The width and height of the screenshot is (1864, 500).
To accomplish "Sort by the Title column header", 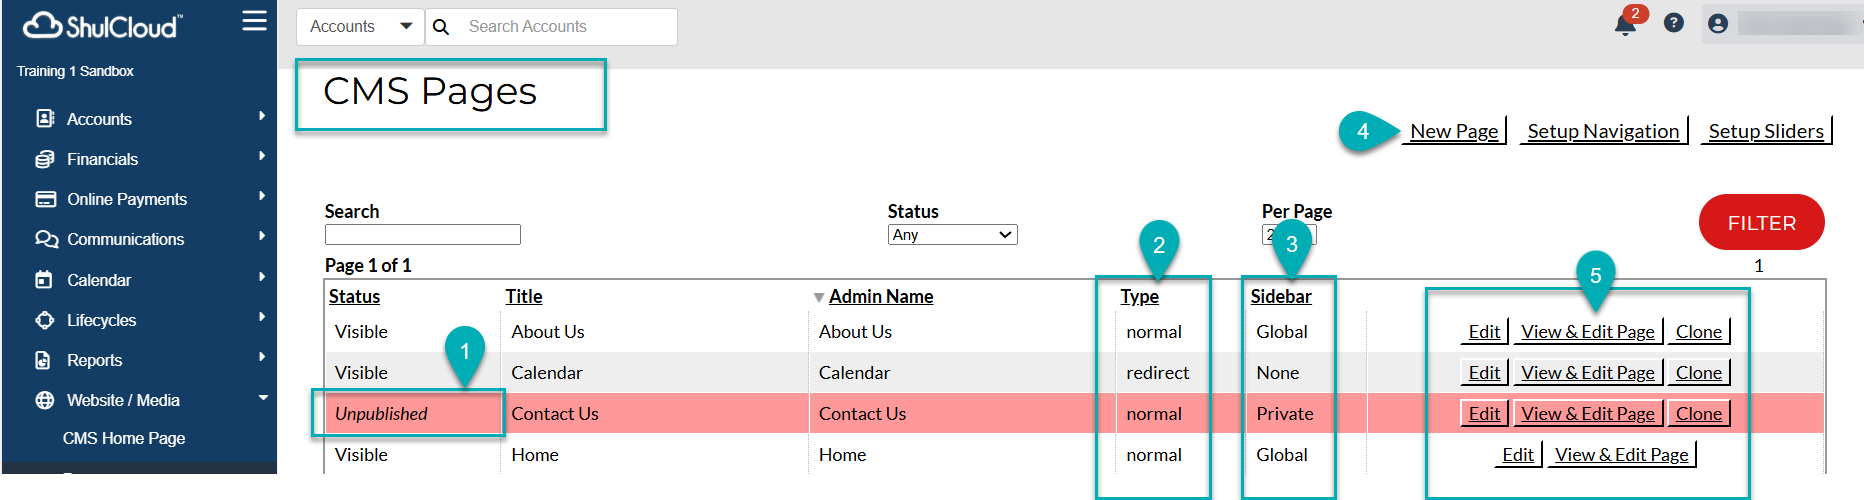I will point(524,296).
